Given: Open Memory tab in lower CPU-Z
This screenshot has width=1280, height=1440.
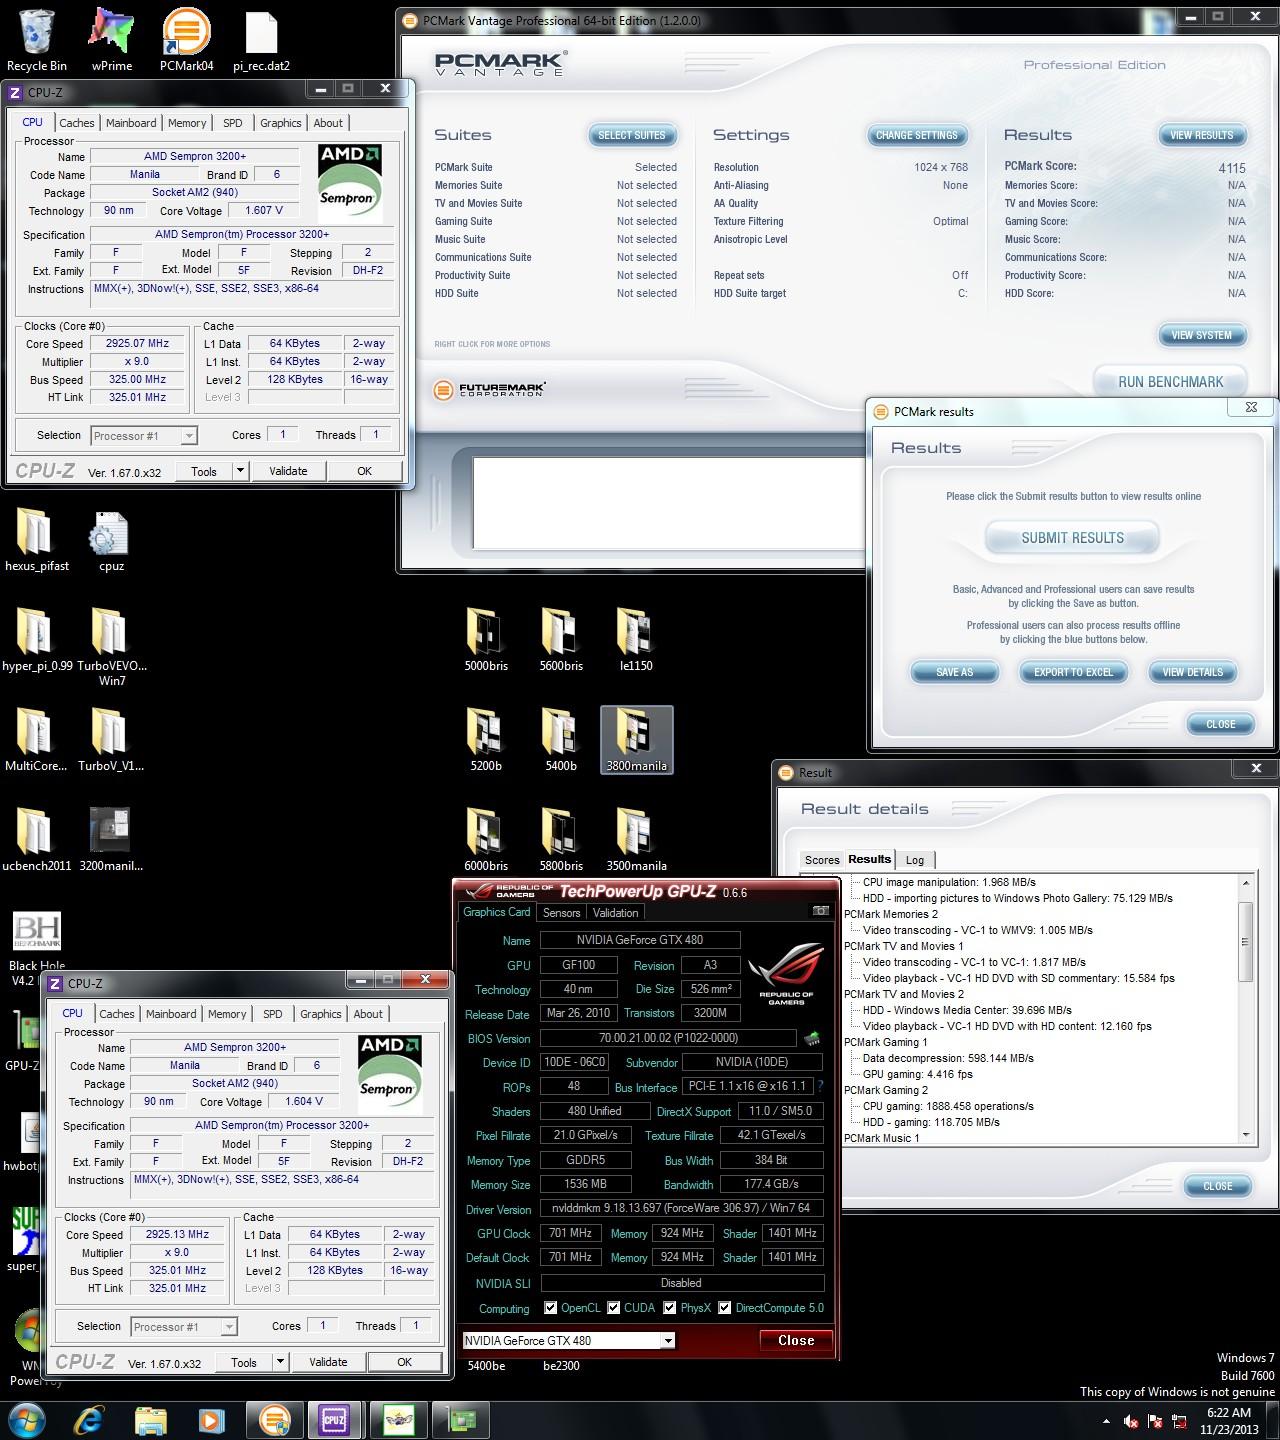Looking at the screenshot, I should click(x=227, y=1014).
